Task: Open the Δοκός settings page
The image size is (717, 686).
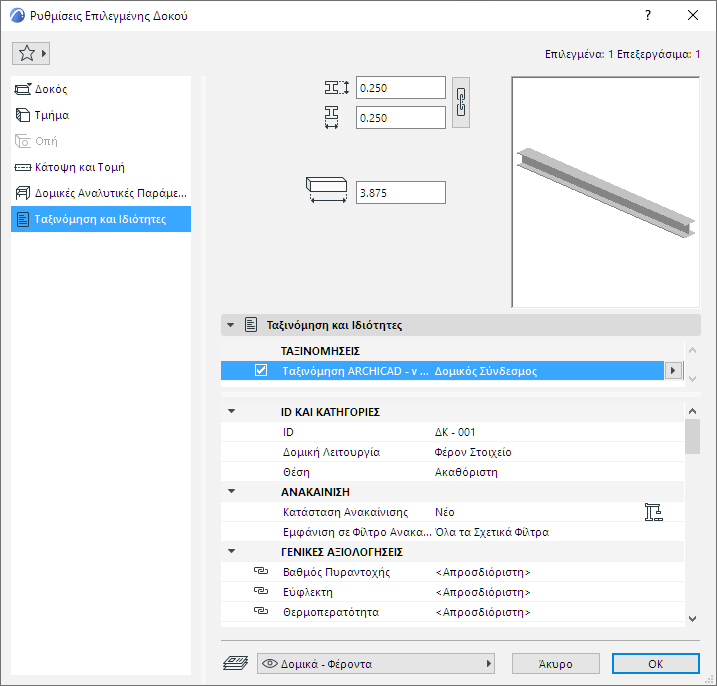Action: 101,89
